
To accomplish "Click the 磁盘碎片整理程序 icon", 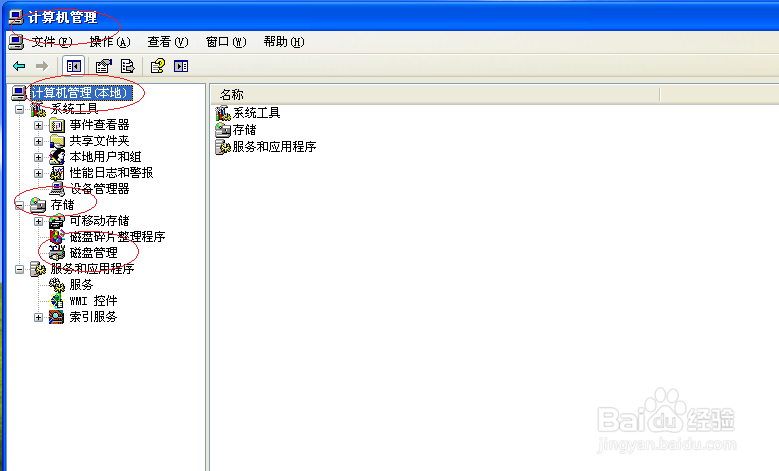I will (57, 237).
